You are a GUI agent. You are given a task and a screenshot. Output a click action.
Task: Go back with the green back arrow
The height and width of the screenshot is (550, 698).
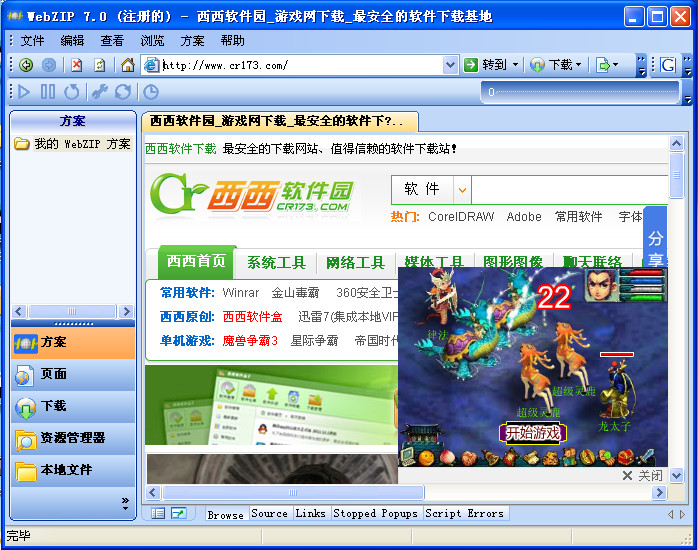[x=26, y=65]
